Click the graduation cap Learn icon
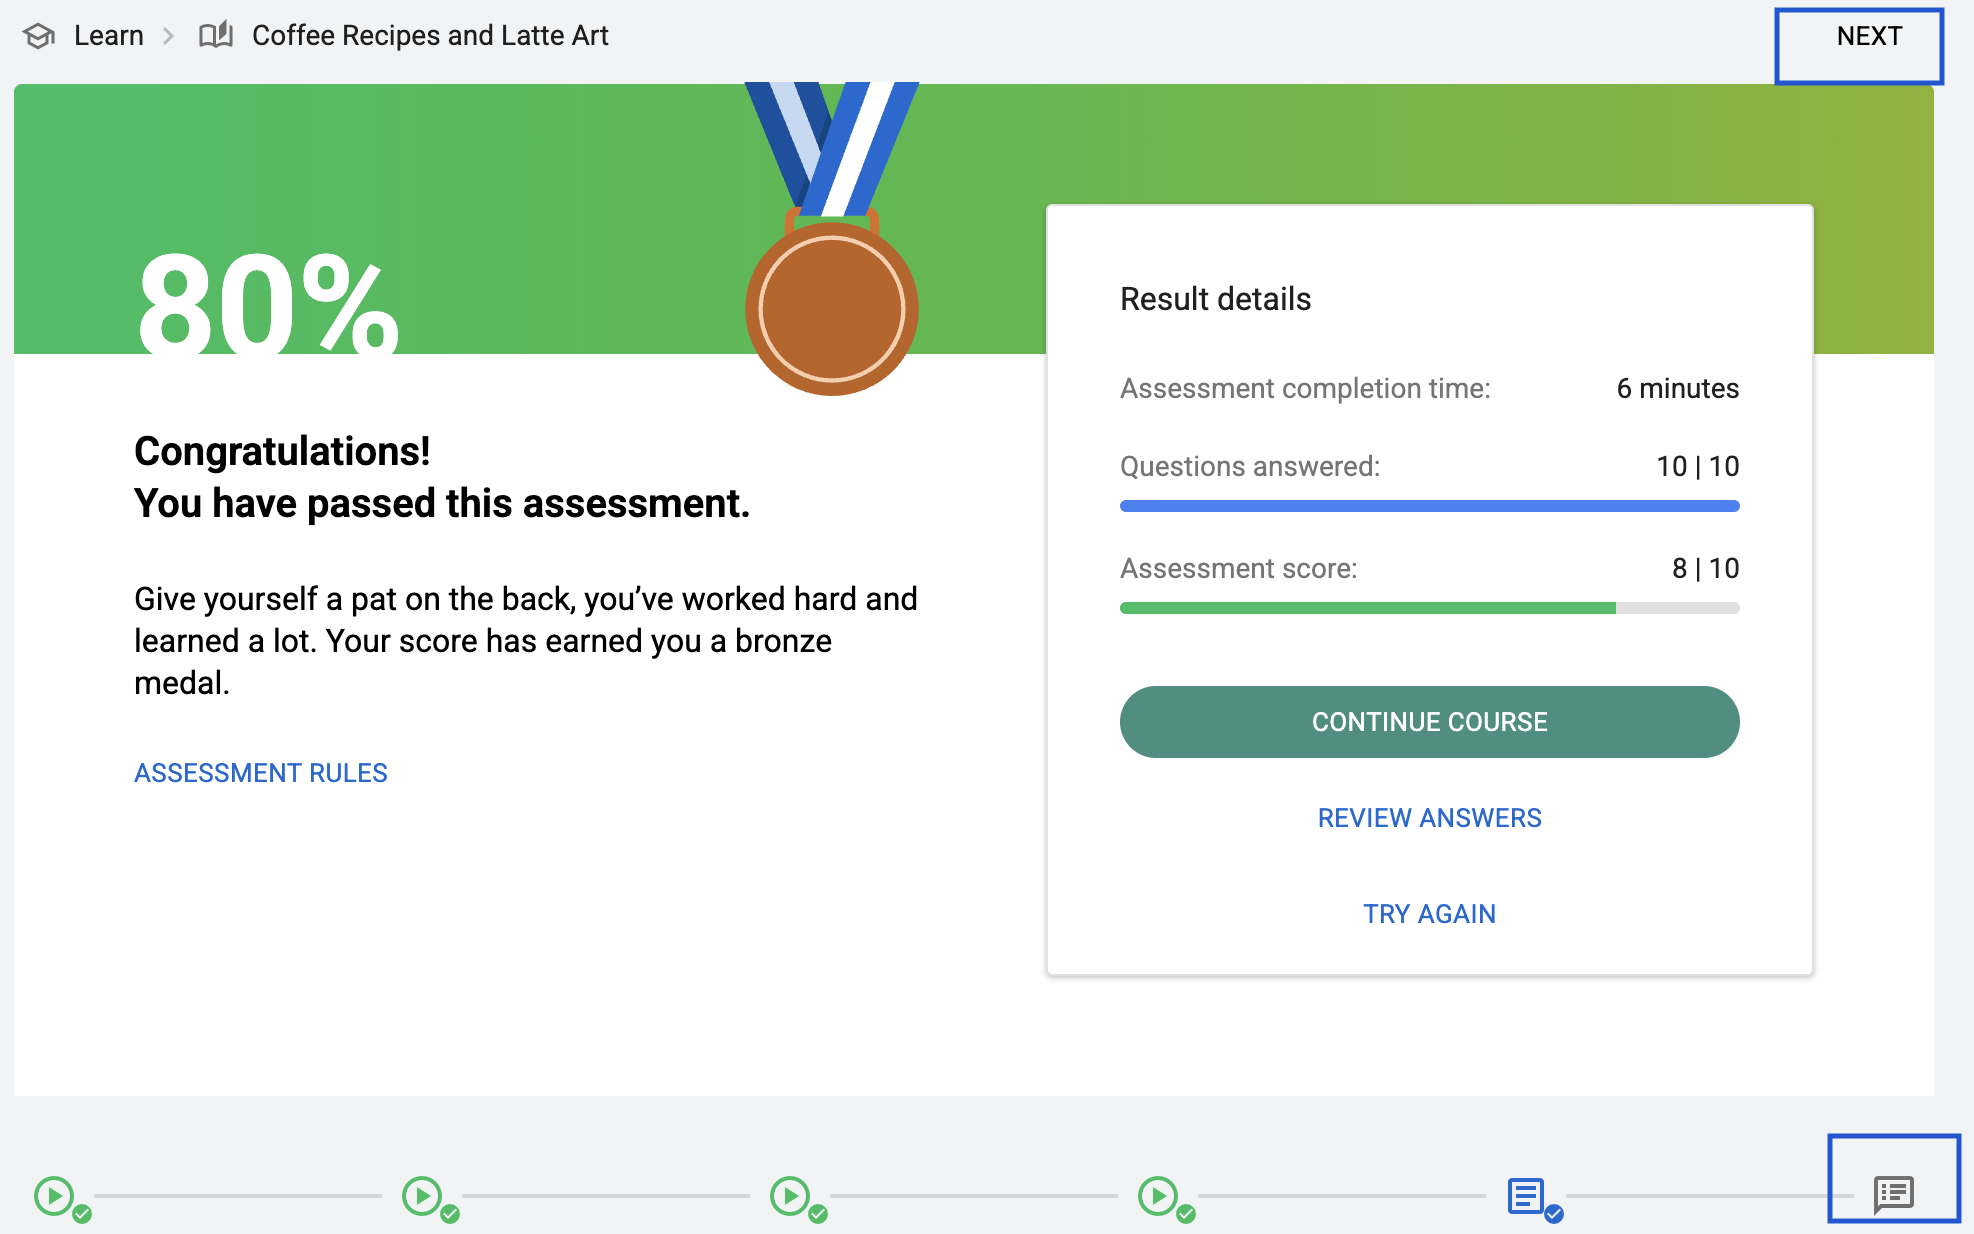 [x=39, y=36]
